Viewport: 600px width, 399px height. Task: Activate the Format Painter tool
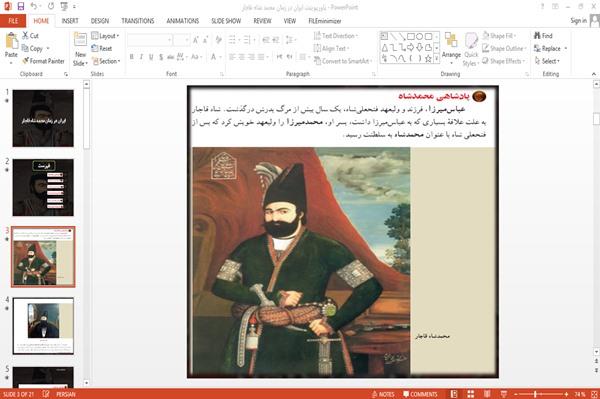(43, 61)
